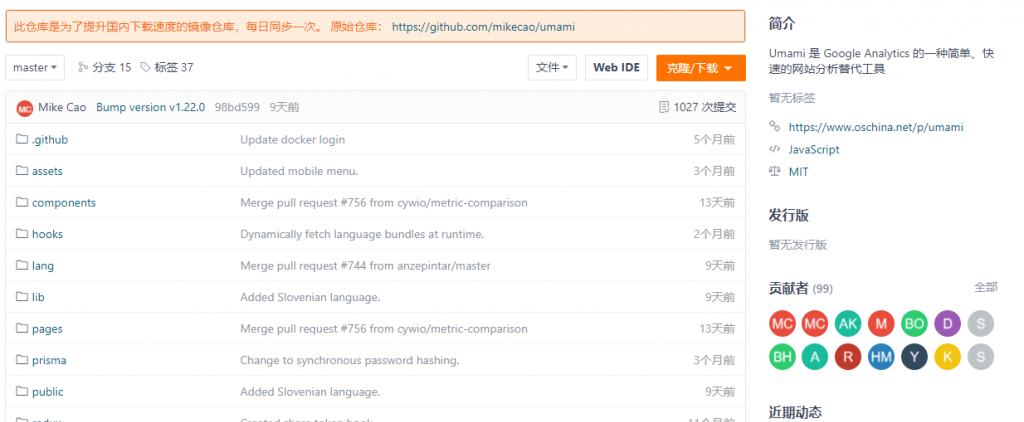Click the folder icon next to lang

click(x=22, y=265)
